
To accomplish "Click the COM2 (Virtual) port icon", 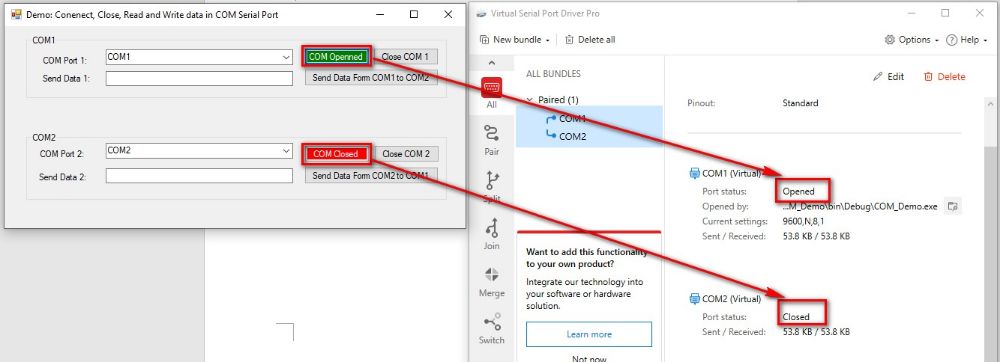I will (x=695, y=298).
